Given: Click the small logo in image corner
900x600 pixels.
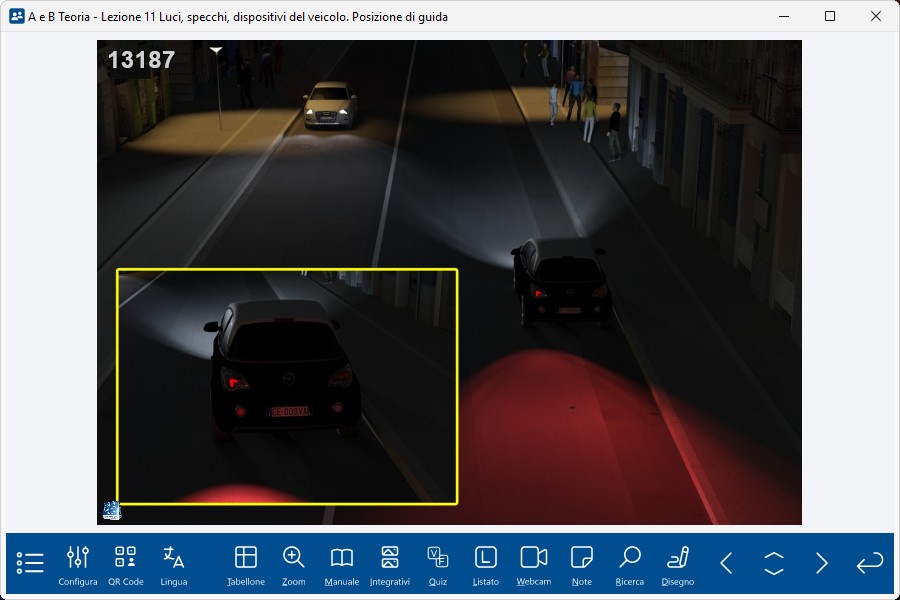Looking at the screenshot, I should [x=112, y=511].
